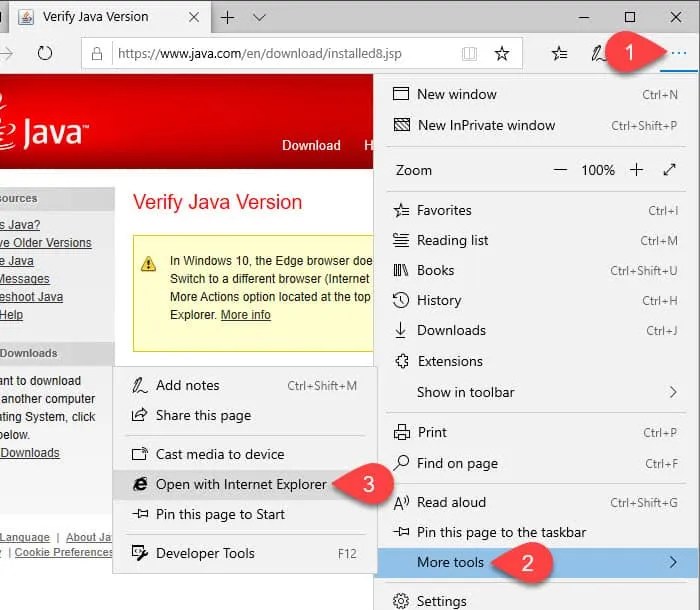The height and width of the screenshot is (610, 700).
Task: Follow the More info link
Action: (x=246, y=315)
